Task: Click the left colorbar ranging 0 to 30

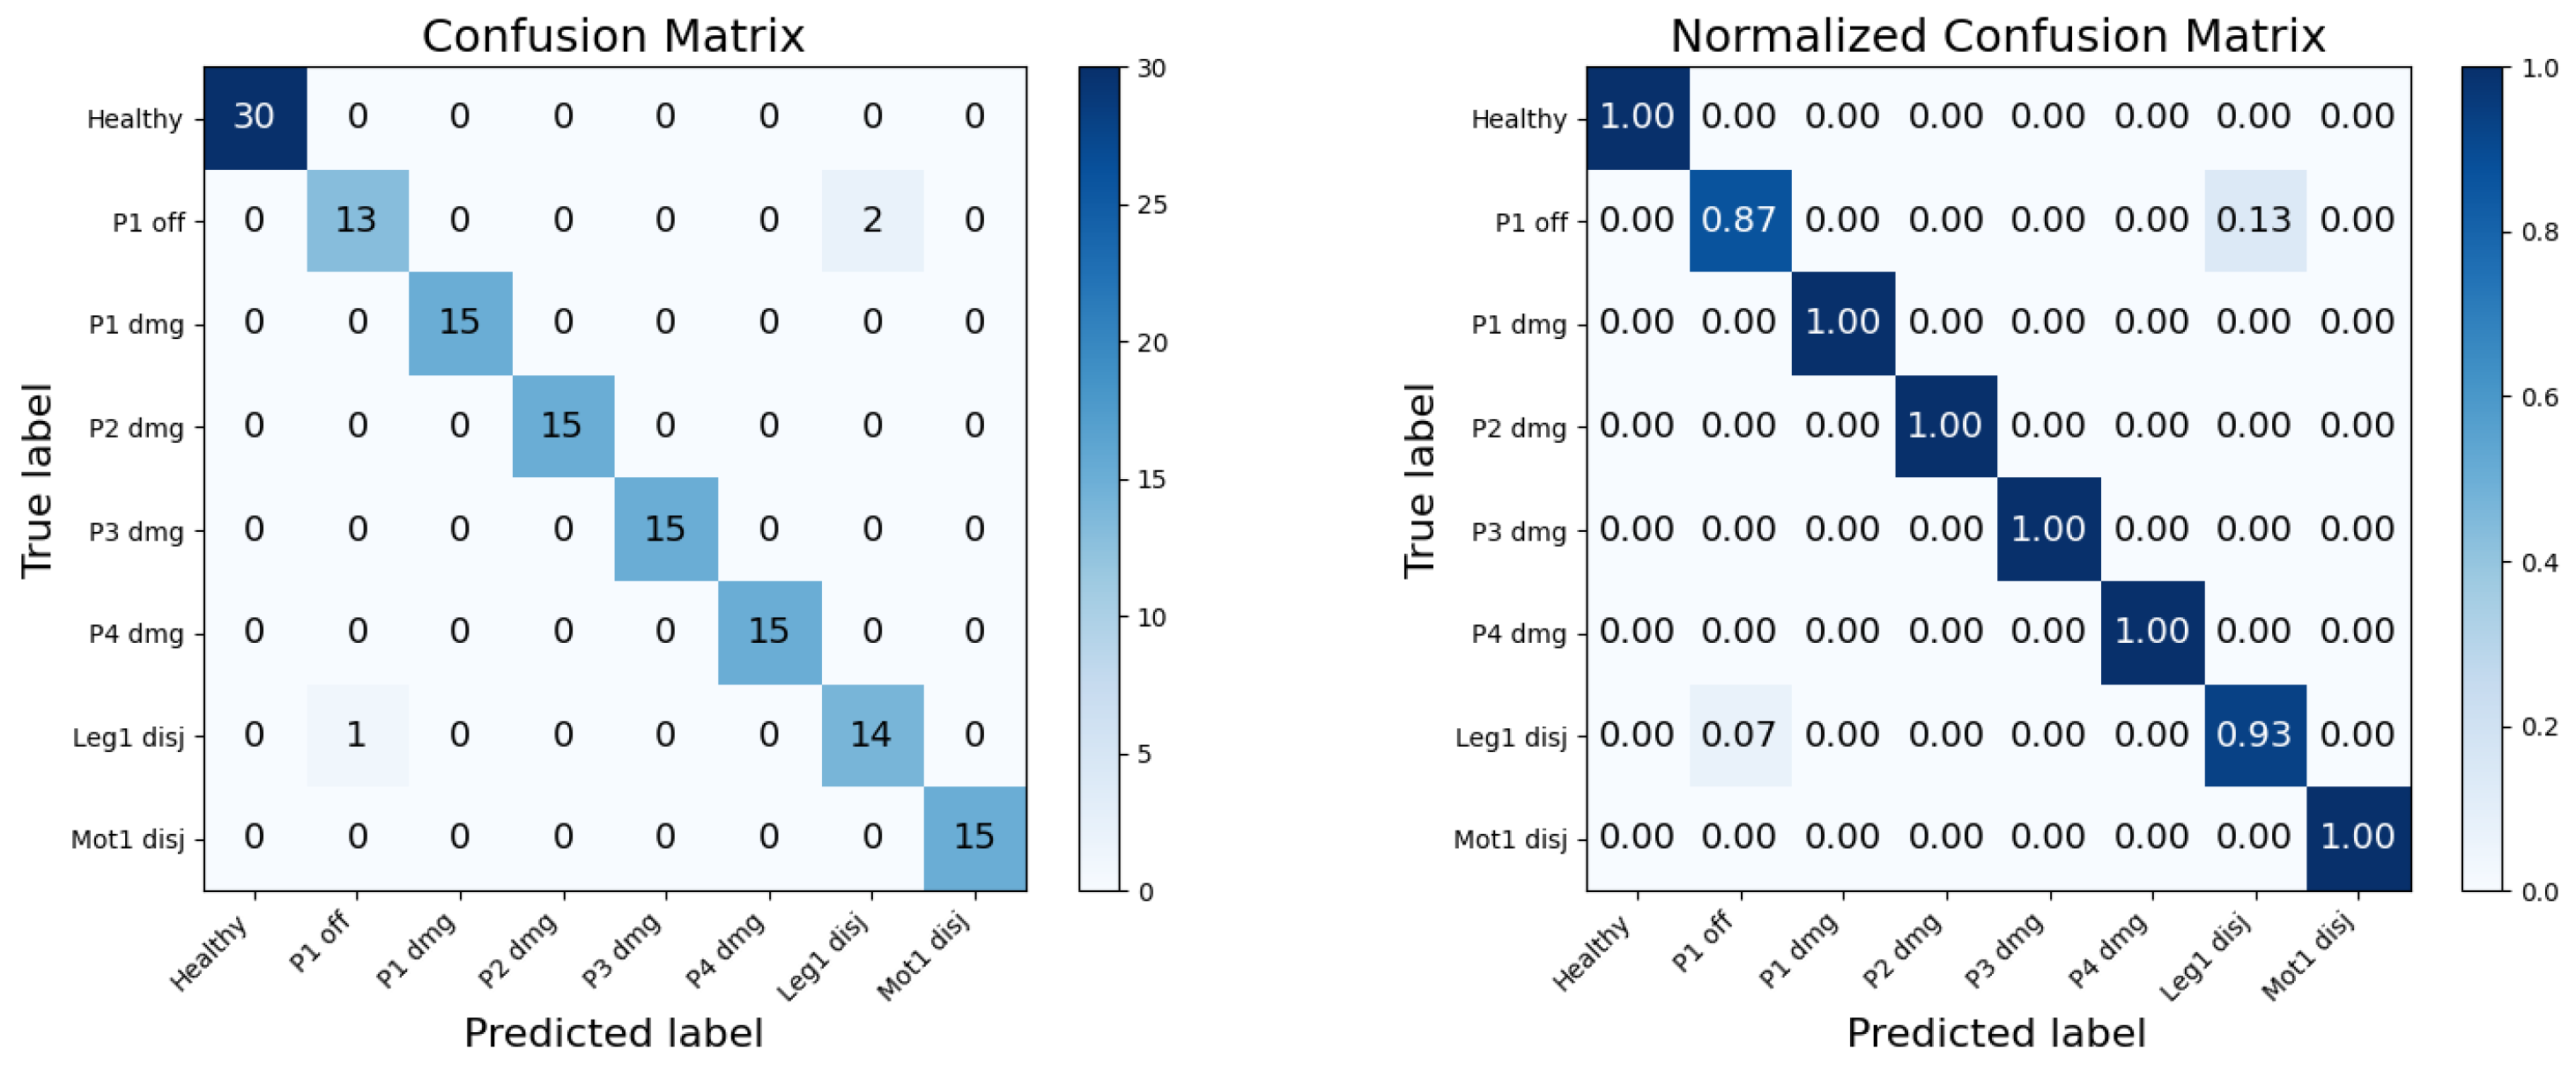Action: (x=1099, y=478)
